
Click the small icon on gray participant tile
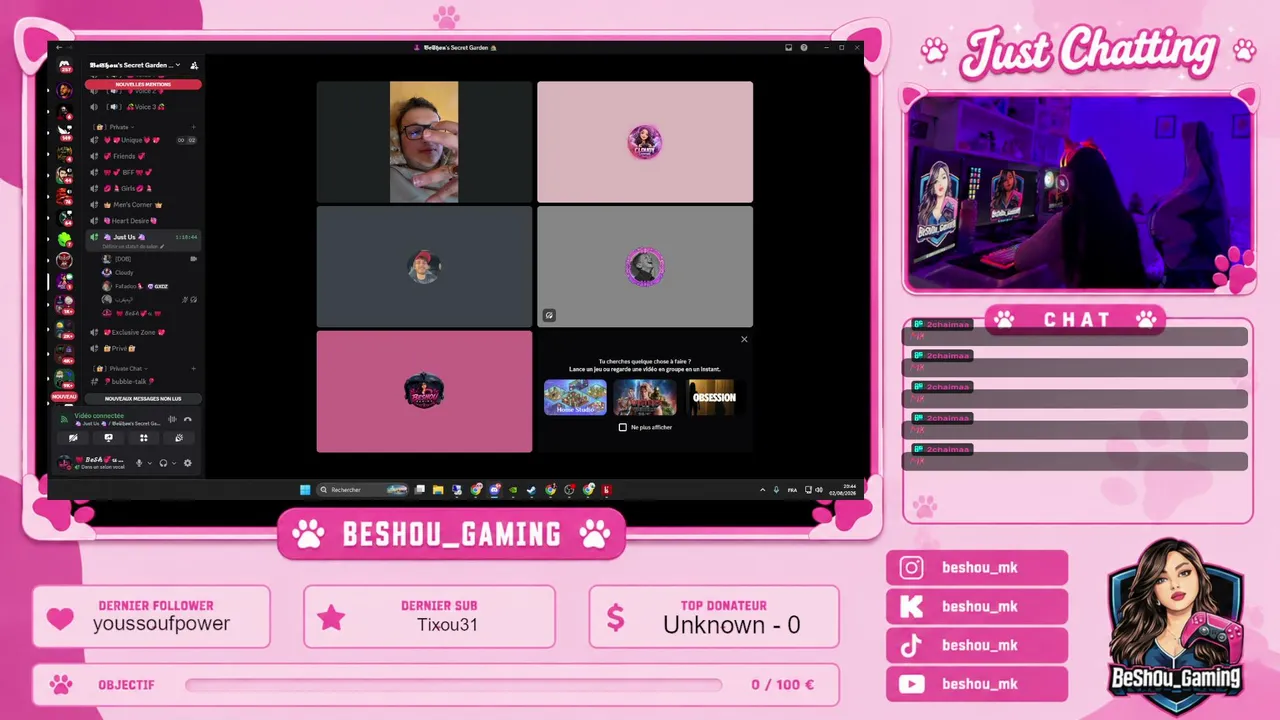[x=549, y=315]
